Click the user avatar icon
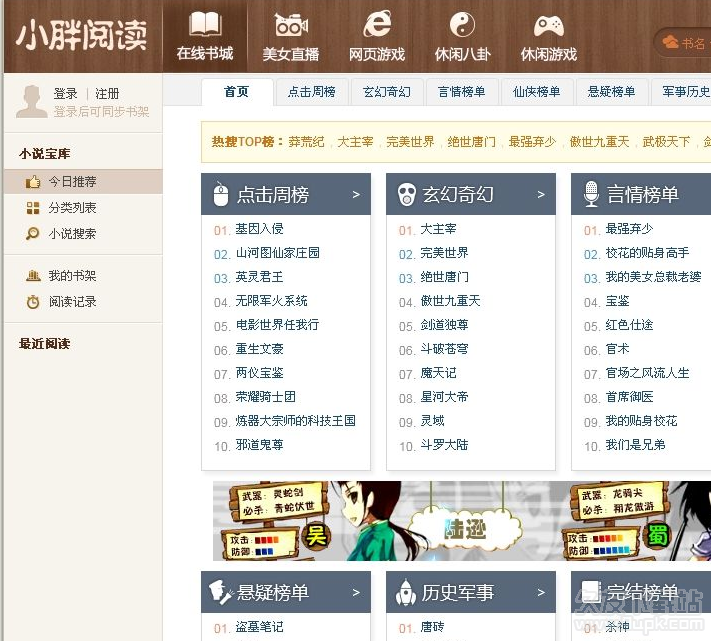The image size is (711, 641). point(31,102)
